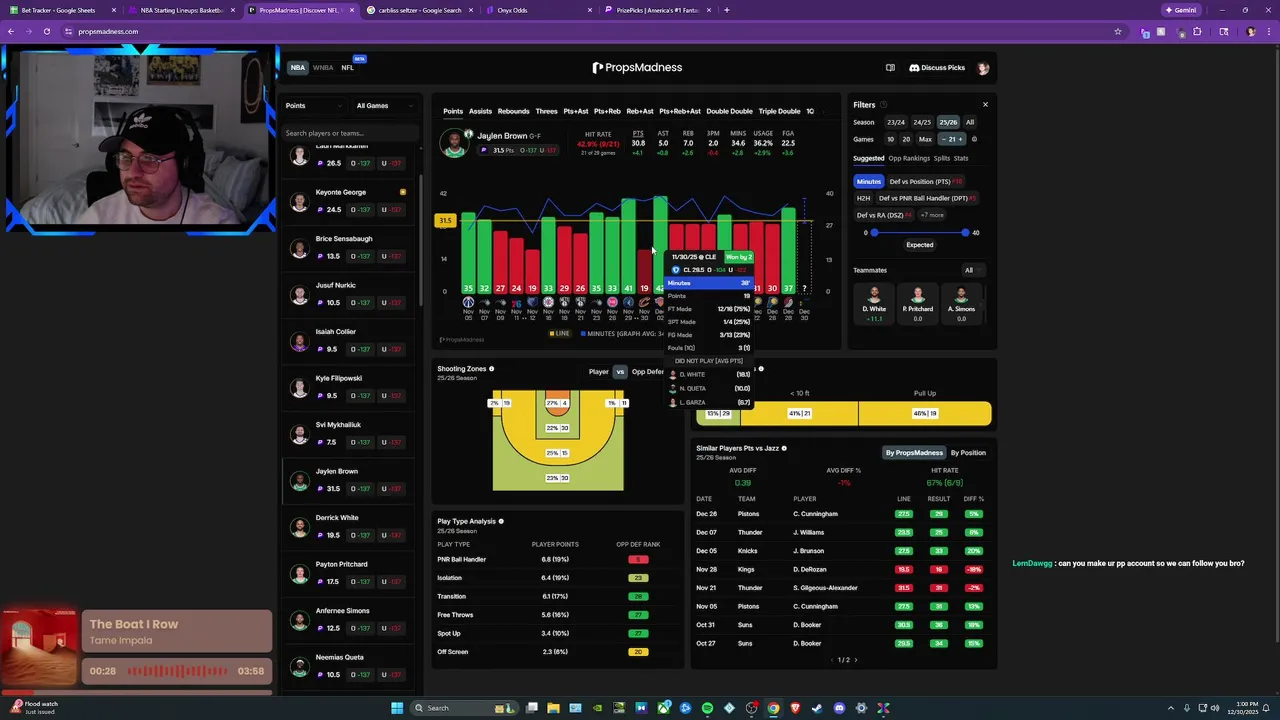The image size is (1280, 720).
Task: Open the user profile avatar
Action: tap(983, 68)
